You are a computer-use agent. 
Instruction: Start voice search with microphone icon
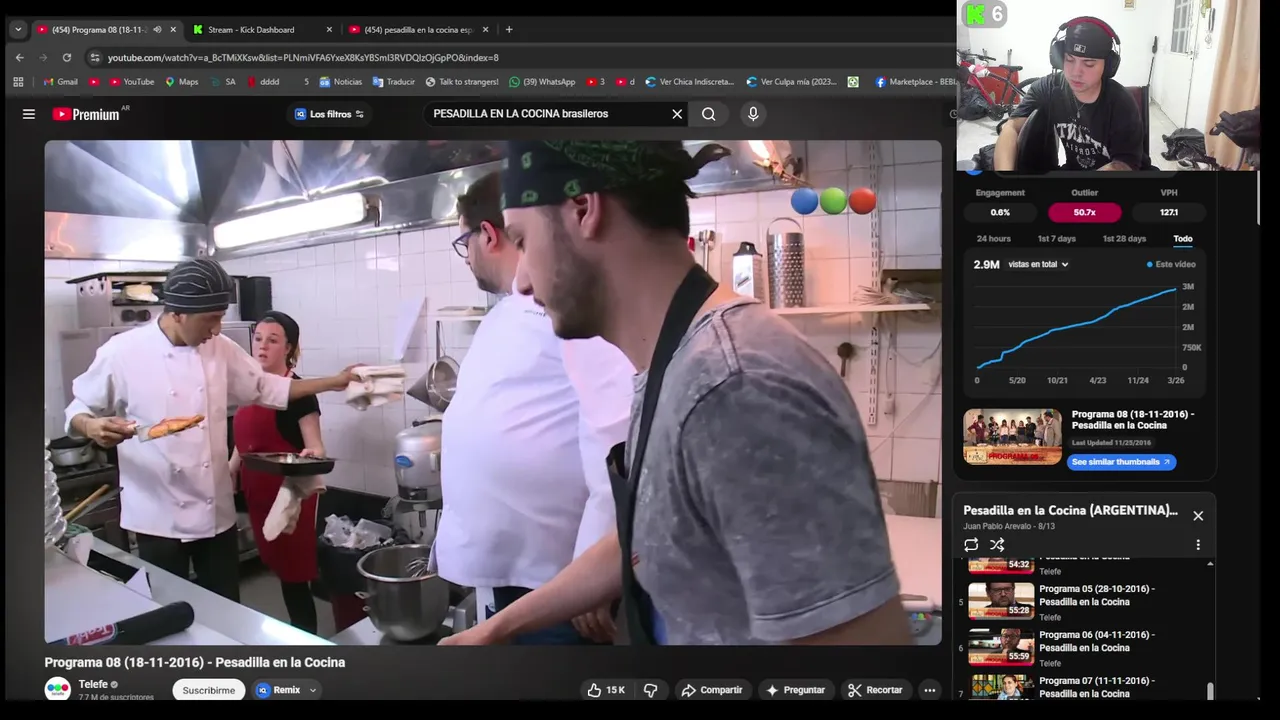[x=753, y=114]
